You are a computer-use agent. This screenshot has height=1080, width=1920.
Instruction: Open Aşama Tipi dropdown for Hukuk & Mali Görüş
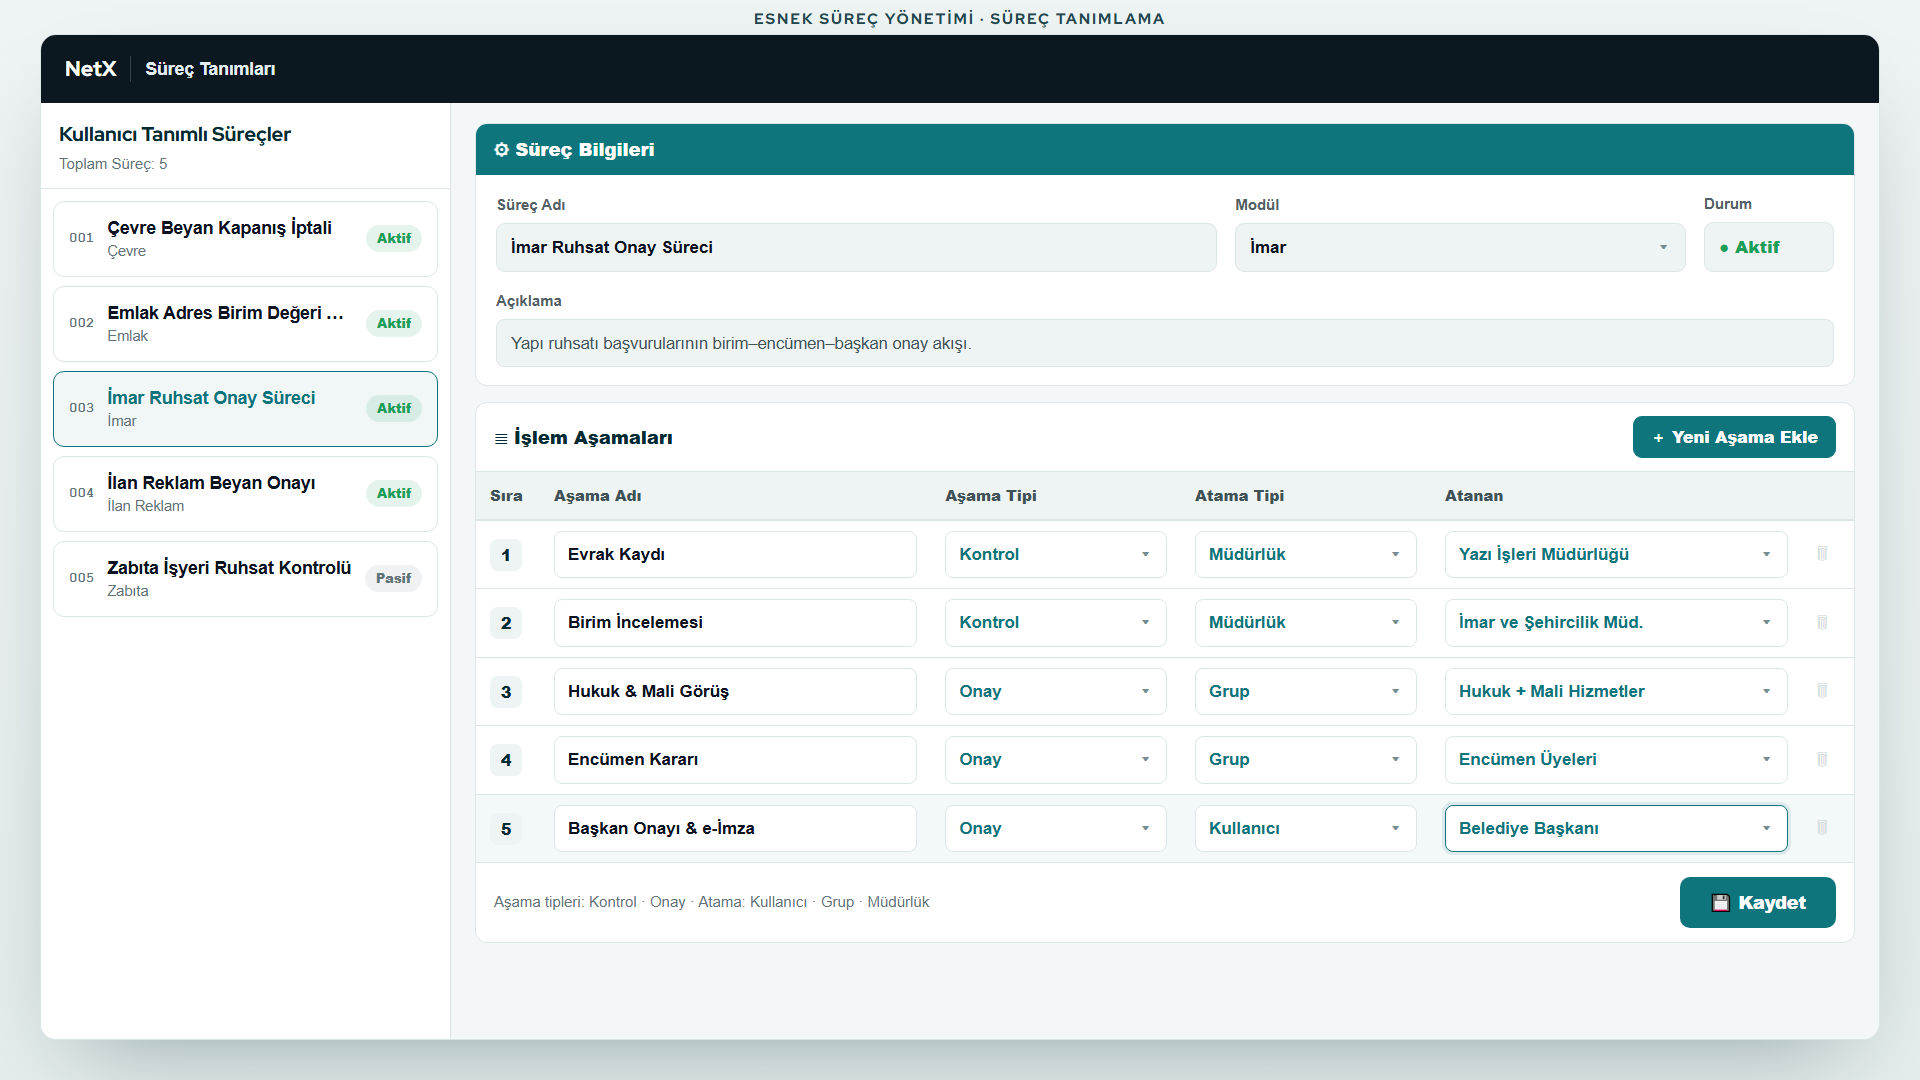1055,691
